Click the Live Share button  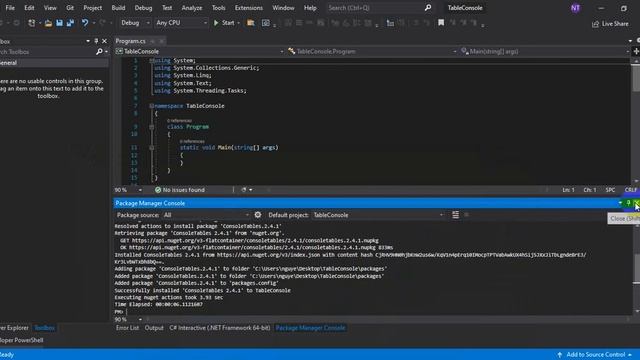pos(610,24)
